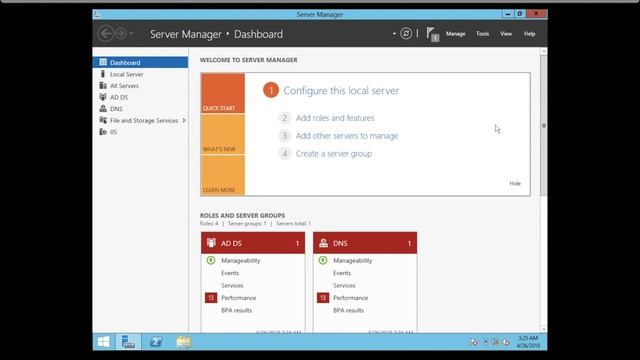Open the View menu
The image size is (640, 360).
click(x=506, y=34)
